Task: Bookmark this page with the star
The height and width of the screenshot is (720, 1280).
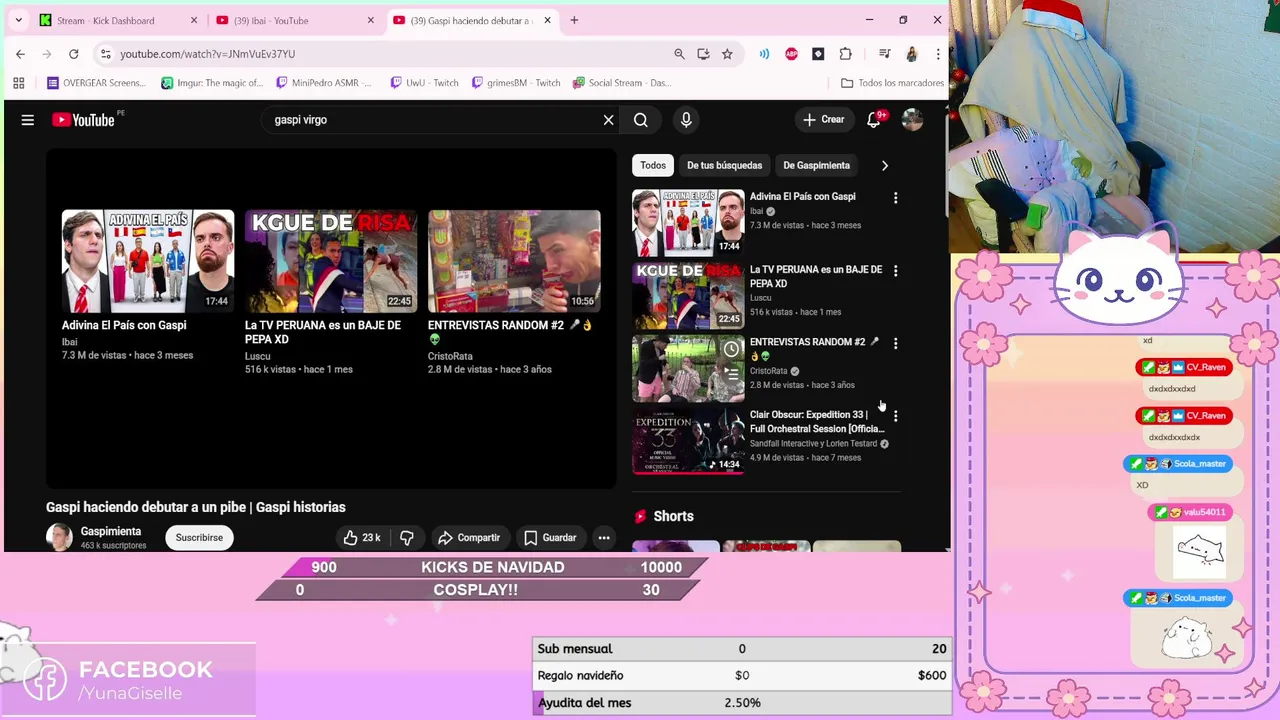Action: (x=727, y=54)
